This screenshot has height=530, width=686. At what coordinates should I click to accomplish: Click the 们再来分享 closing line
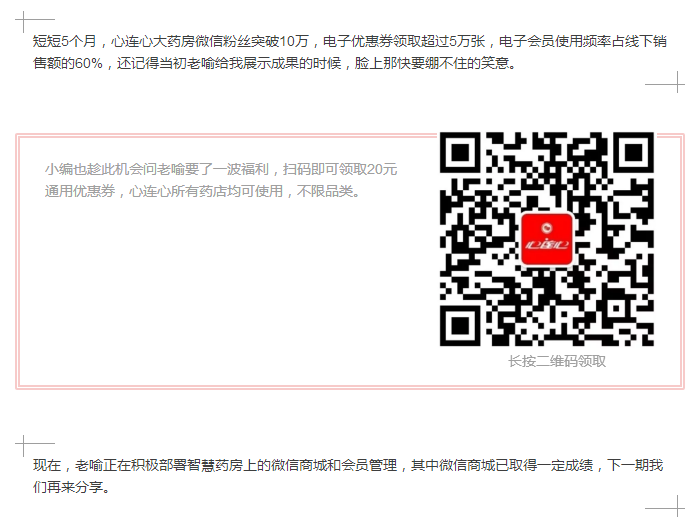point(71,487)
